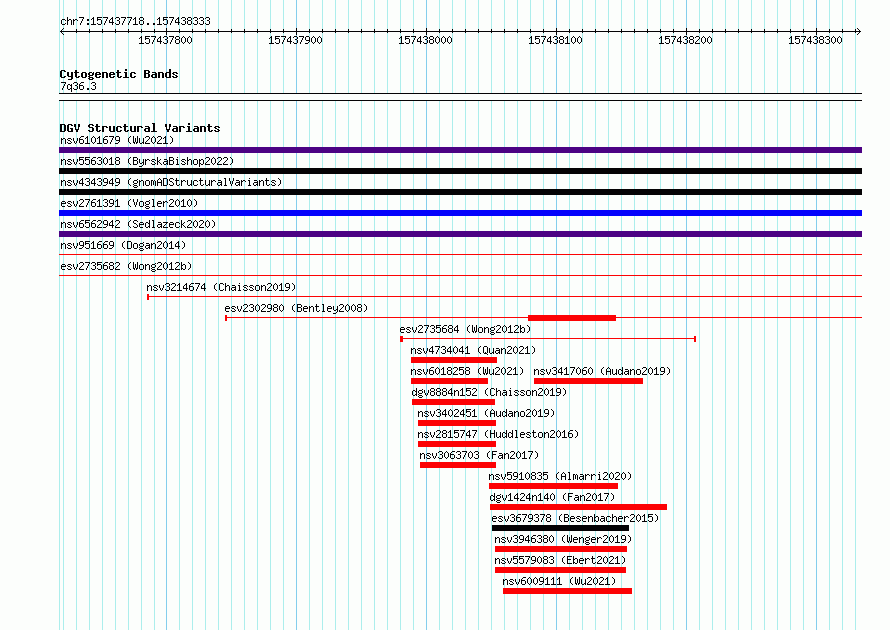Click dgv8884n152 (Chaisson2019) label

coord(489,392)
